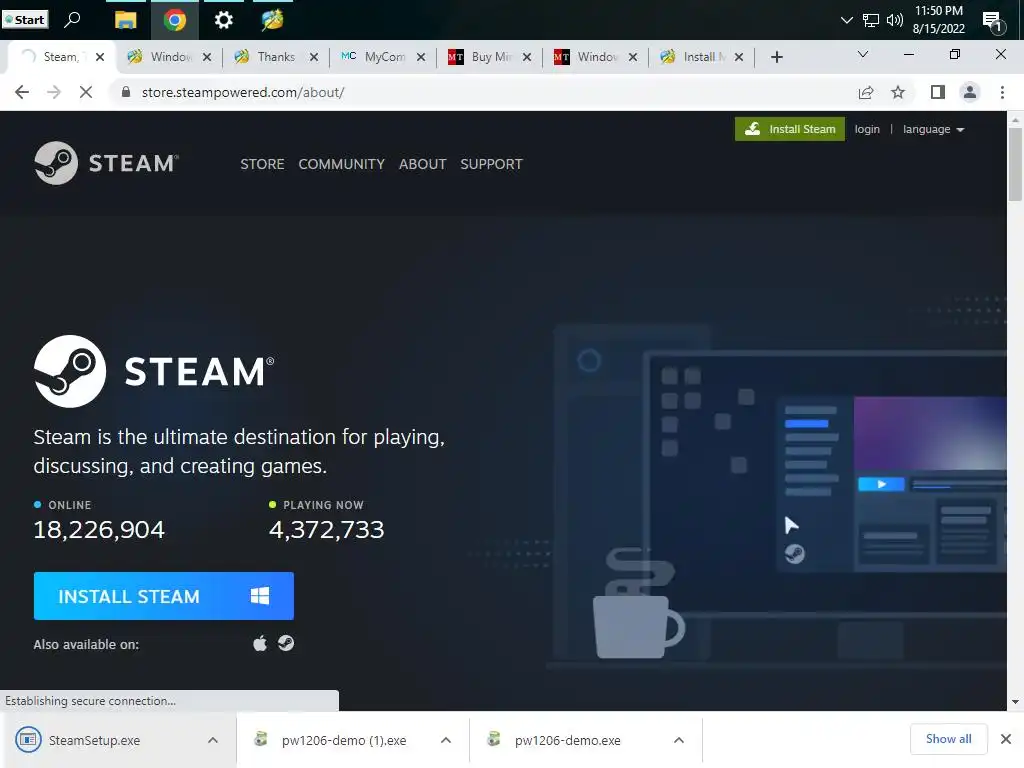The width and height of the screenshot is (1024, 768).
Task: Toggle the Chrome side panel
Action: pos(938,92)
